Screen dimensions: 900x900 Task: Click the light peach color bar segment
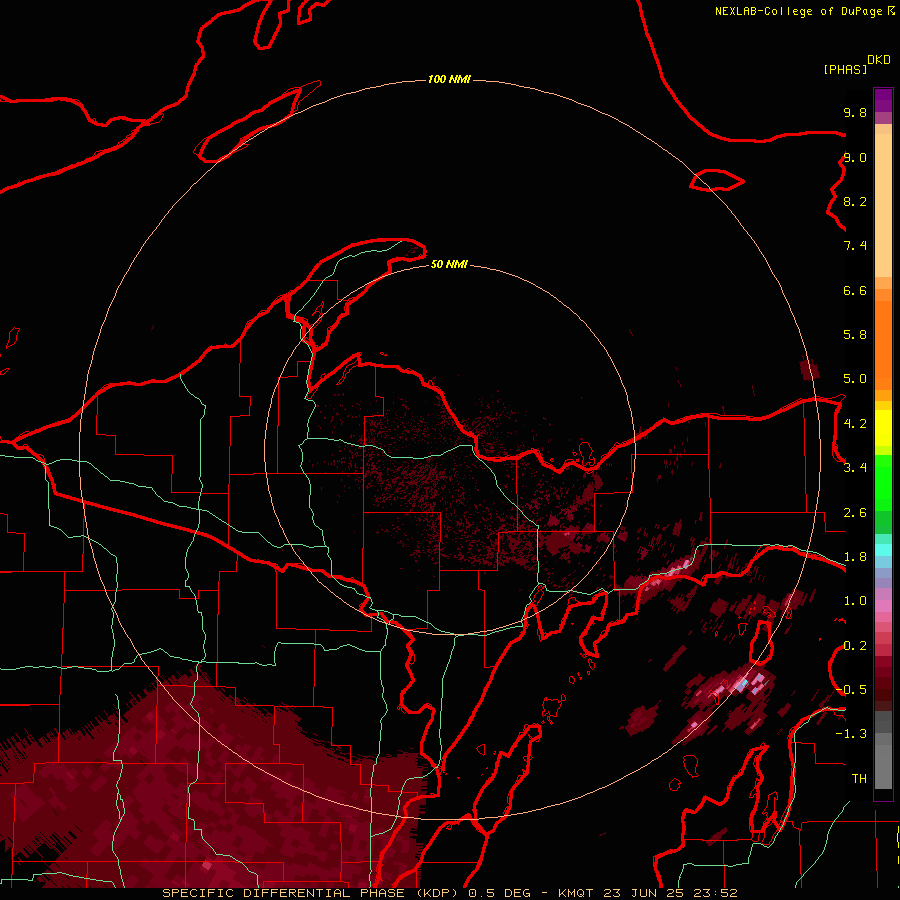click(x=883, y=205)
